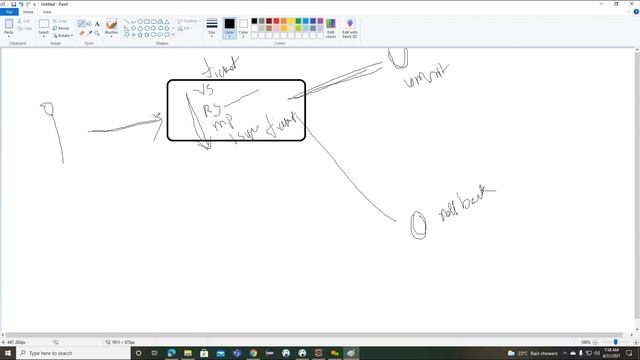This screenshot has width=640, height=360.
Task: Select the Text tool
Action: tap(97, 24)
